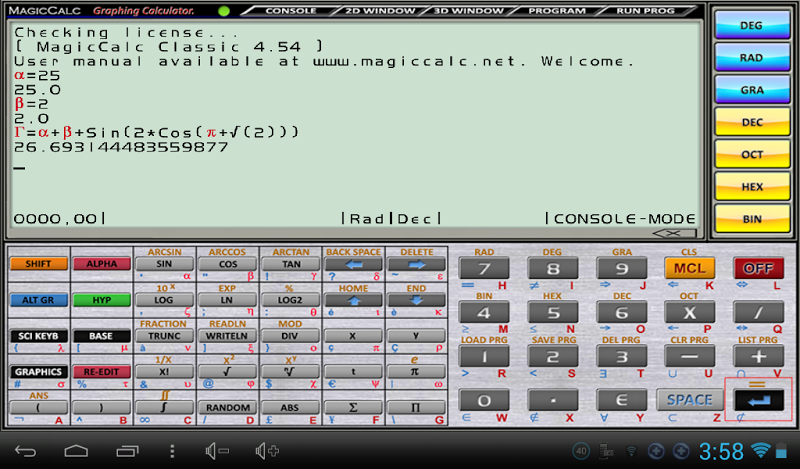
Task: Tap the DIV key
Action: pos(291,336)
